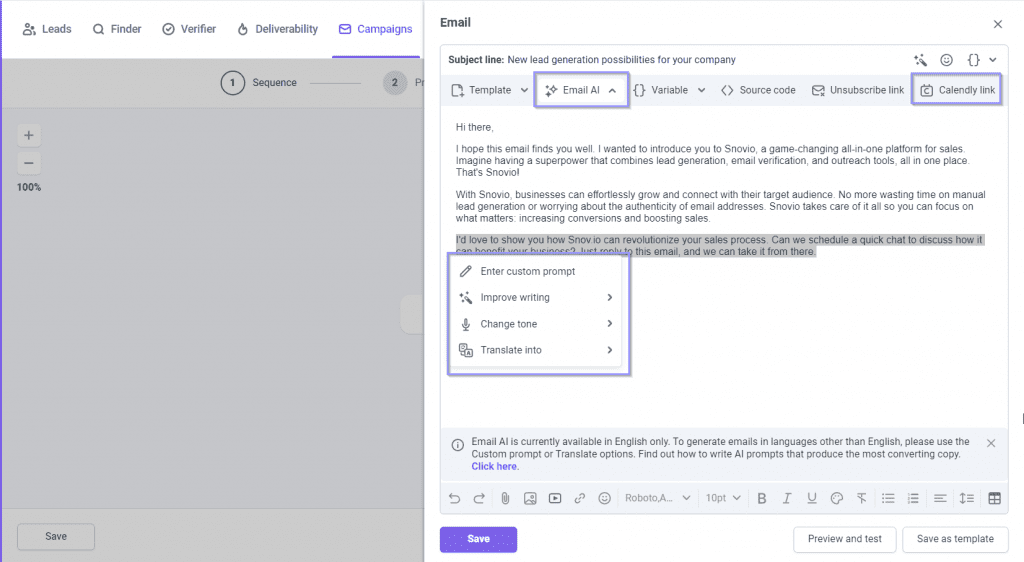Viewport: 1024px width, 562px height.
Task: Insert a numbered list
Action: [913, 499]
